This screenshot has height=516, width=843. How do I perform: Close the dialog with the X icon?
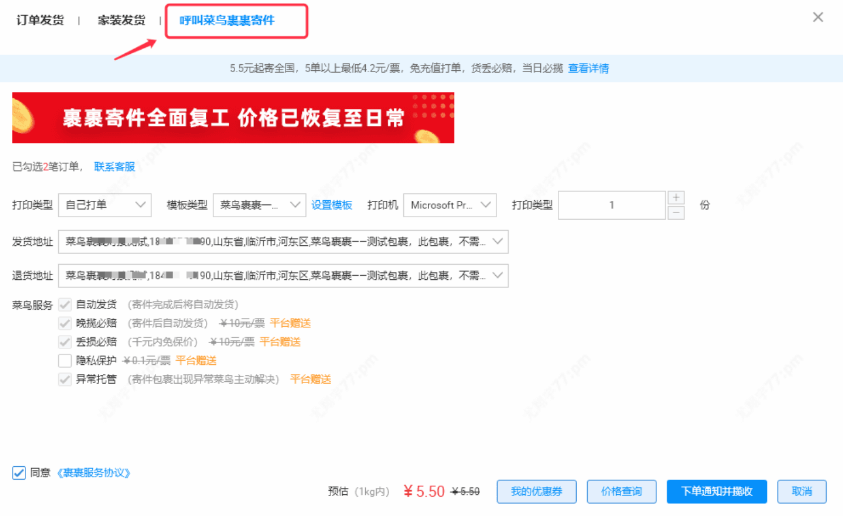tap(818, 17)
